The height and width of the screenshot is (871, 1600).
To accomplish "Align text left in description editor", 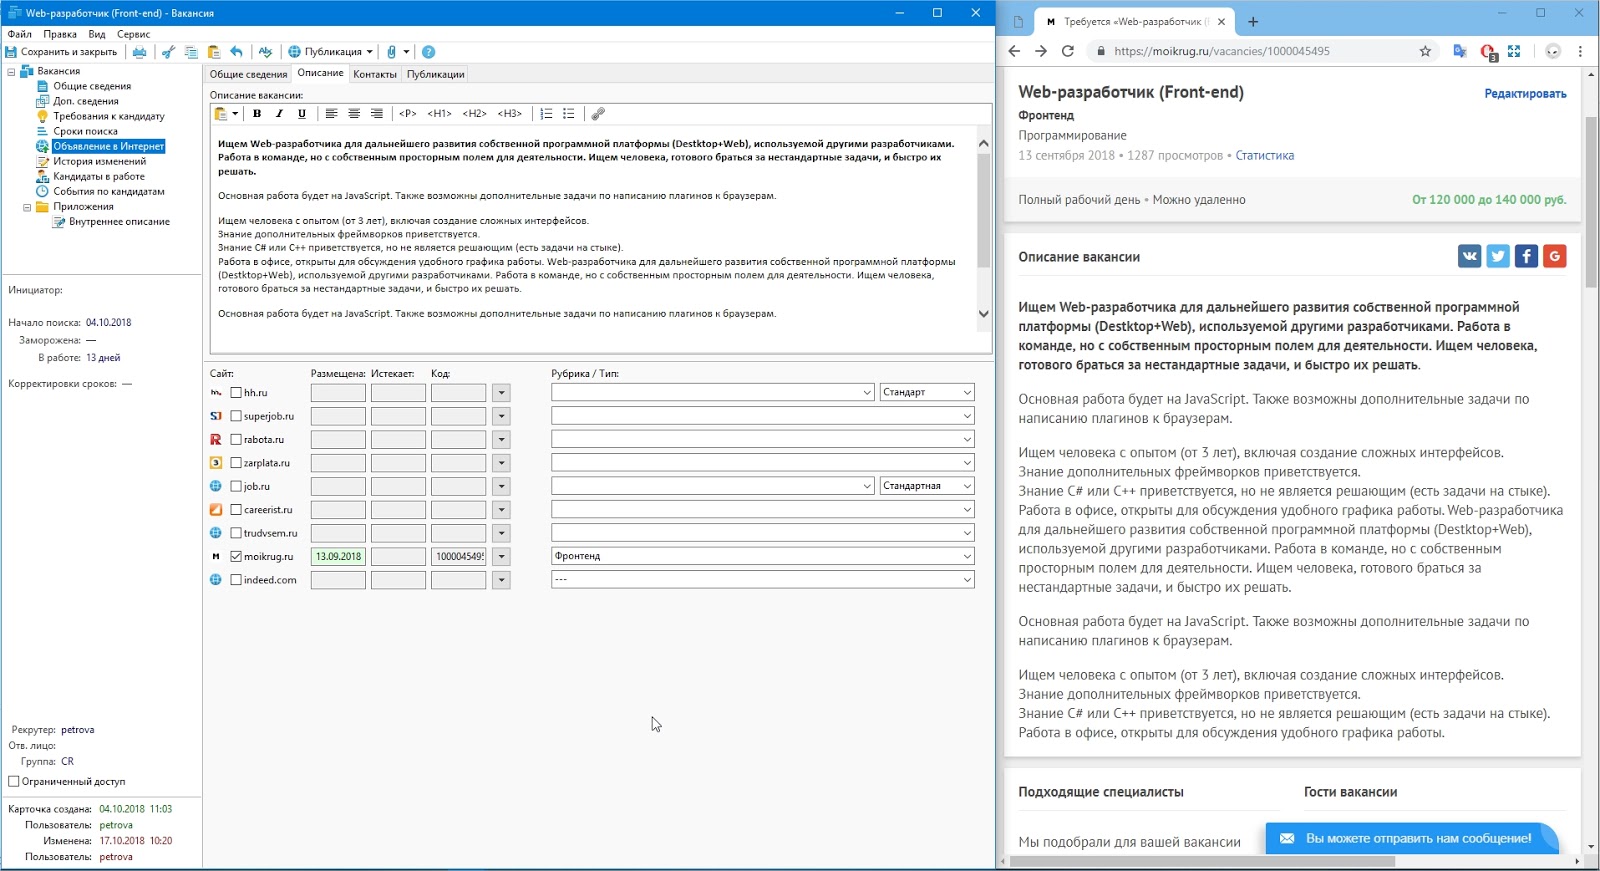I will click(331, 114).
